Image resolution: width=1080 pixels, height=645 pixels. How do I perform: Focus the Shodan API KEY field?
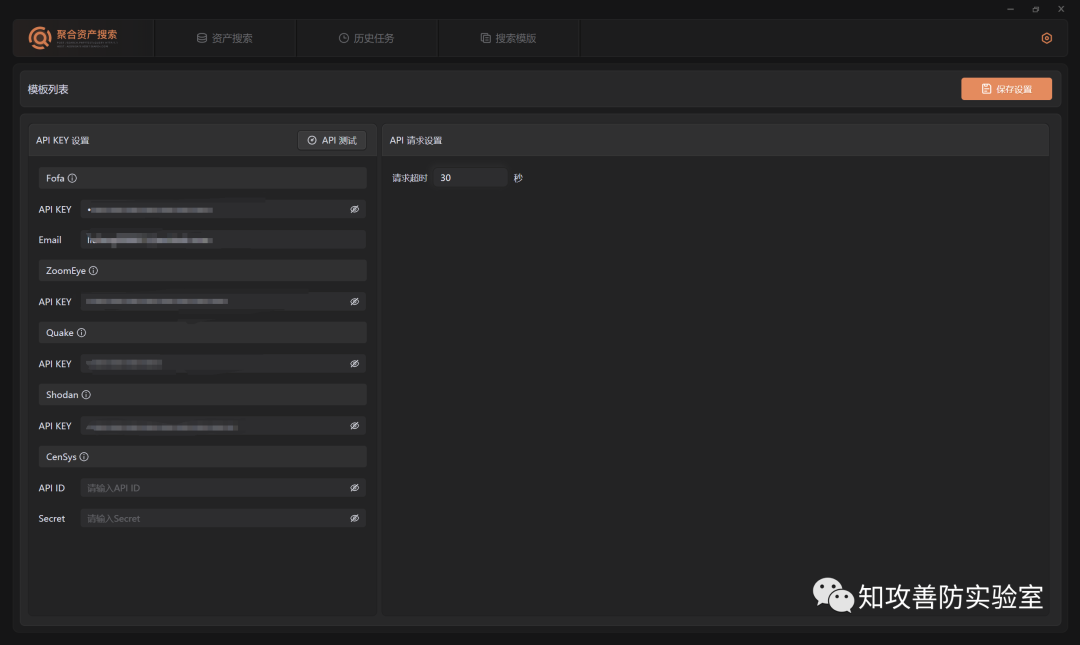[x=223, y=426]
